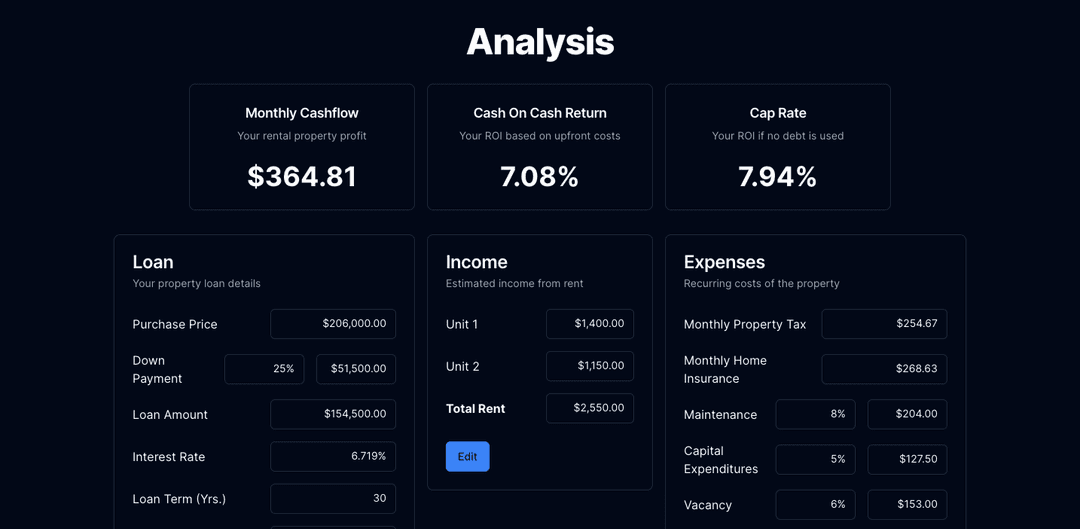Click the Capital Expenditures dollar amount
Screen dimensions: 1080x529
[907, 459]
